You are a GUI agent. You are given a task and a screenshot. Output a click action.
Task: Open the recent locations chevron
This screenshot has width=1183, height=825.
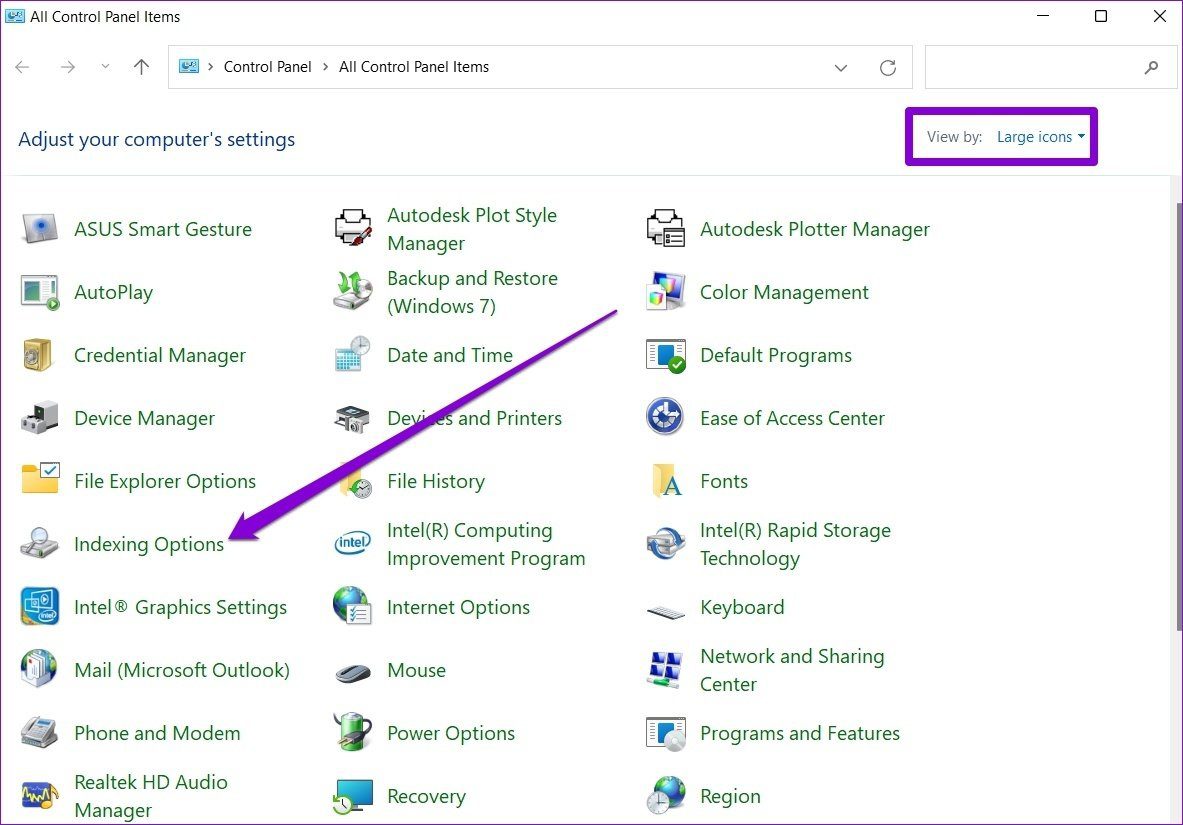(106, 66)
